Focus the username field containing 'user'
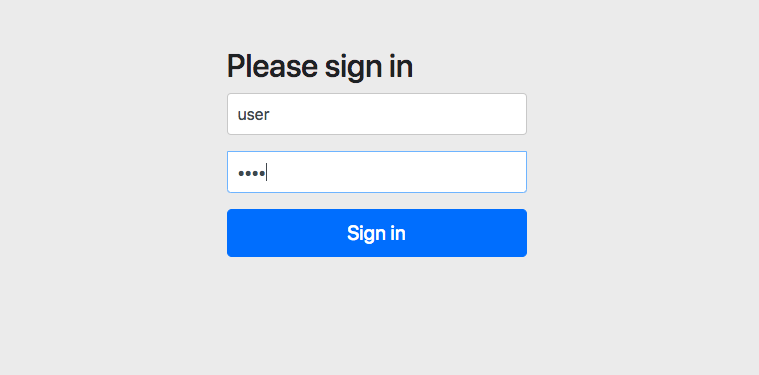Screen dimensions: 759x375 [x=377, y=114]
